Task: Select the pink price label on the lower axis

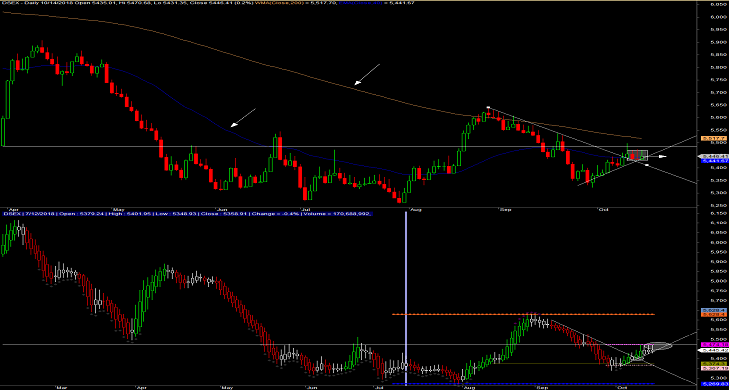Action: pyautogui.click(x=715, y=368)
